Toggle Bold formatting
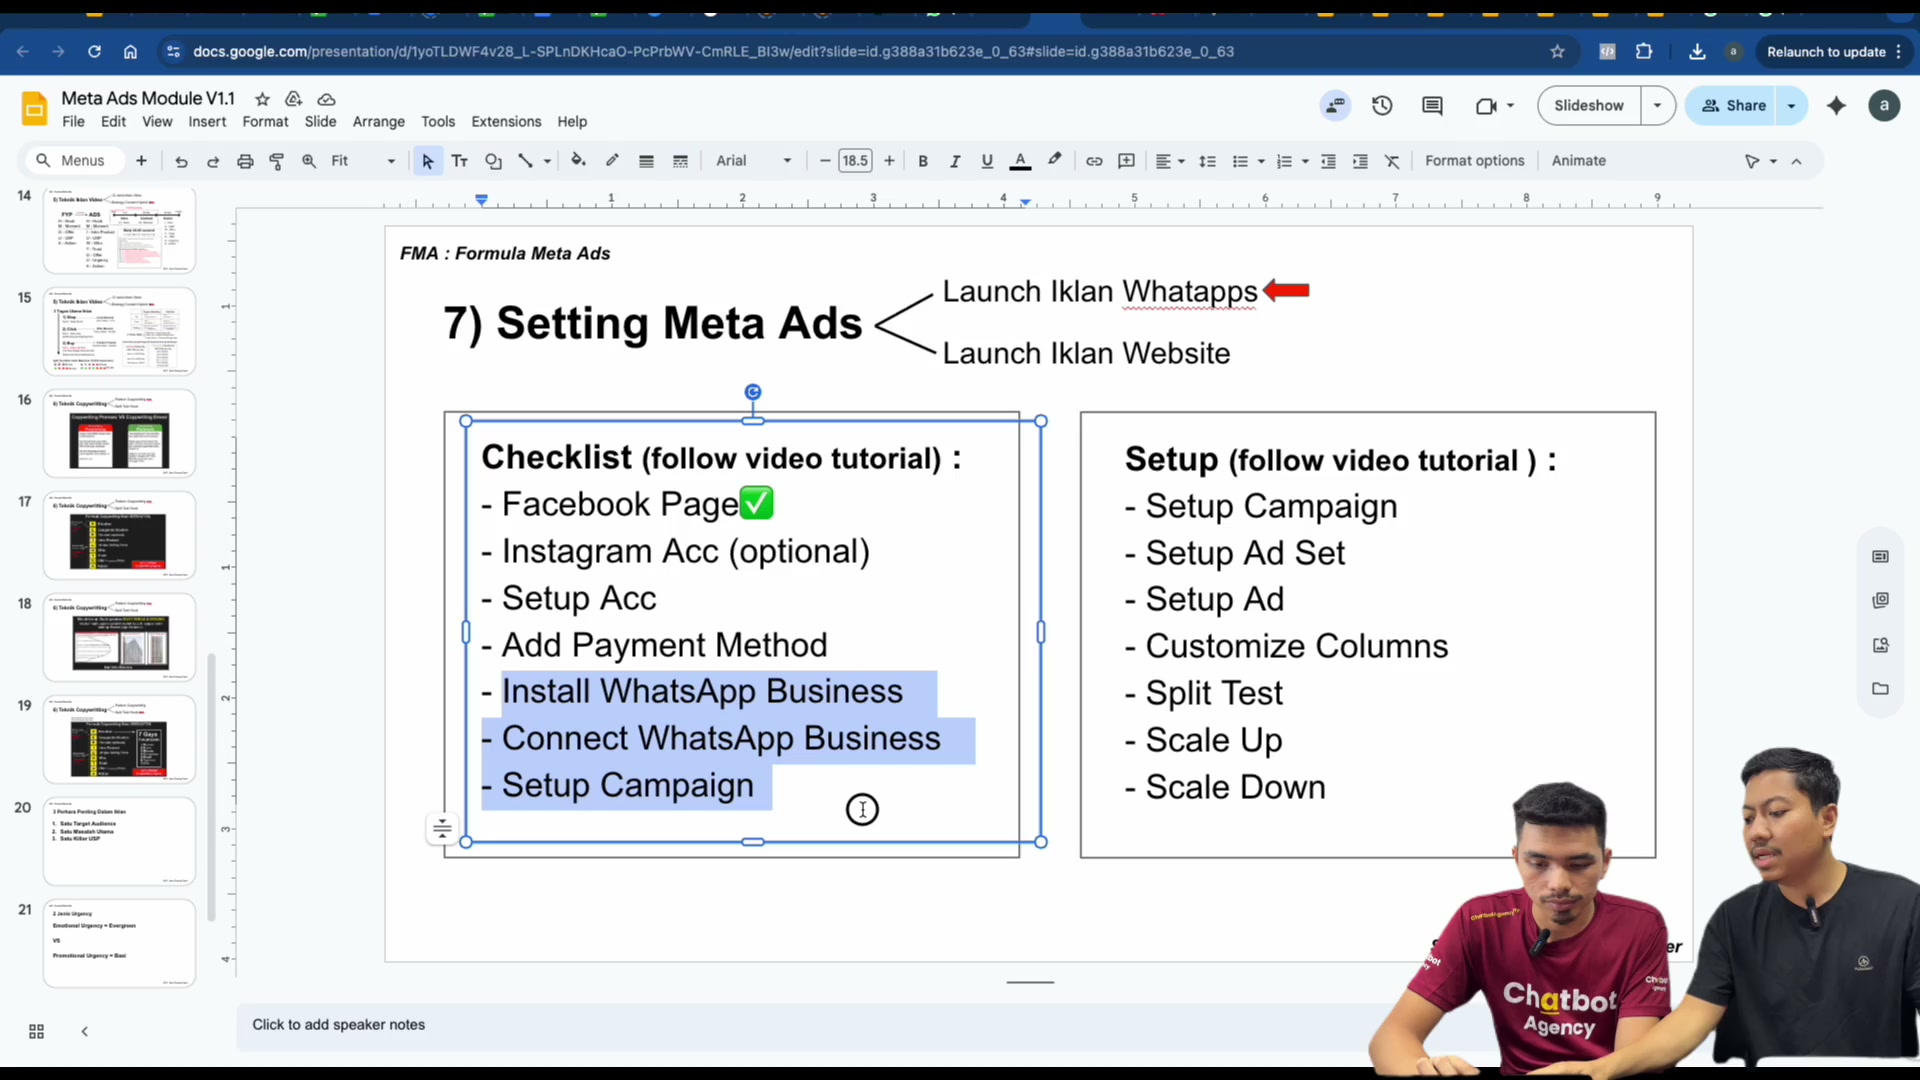The height and width of the screenshot is (1080, 1920). click(923, 161)
